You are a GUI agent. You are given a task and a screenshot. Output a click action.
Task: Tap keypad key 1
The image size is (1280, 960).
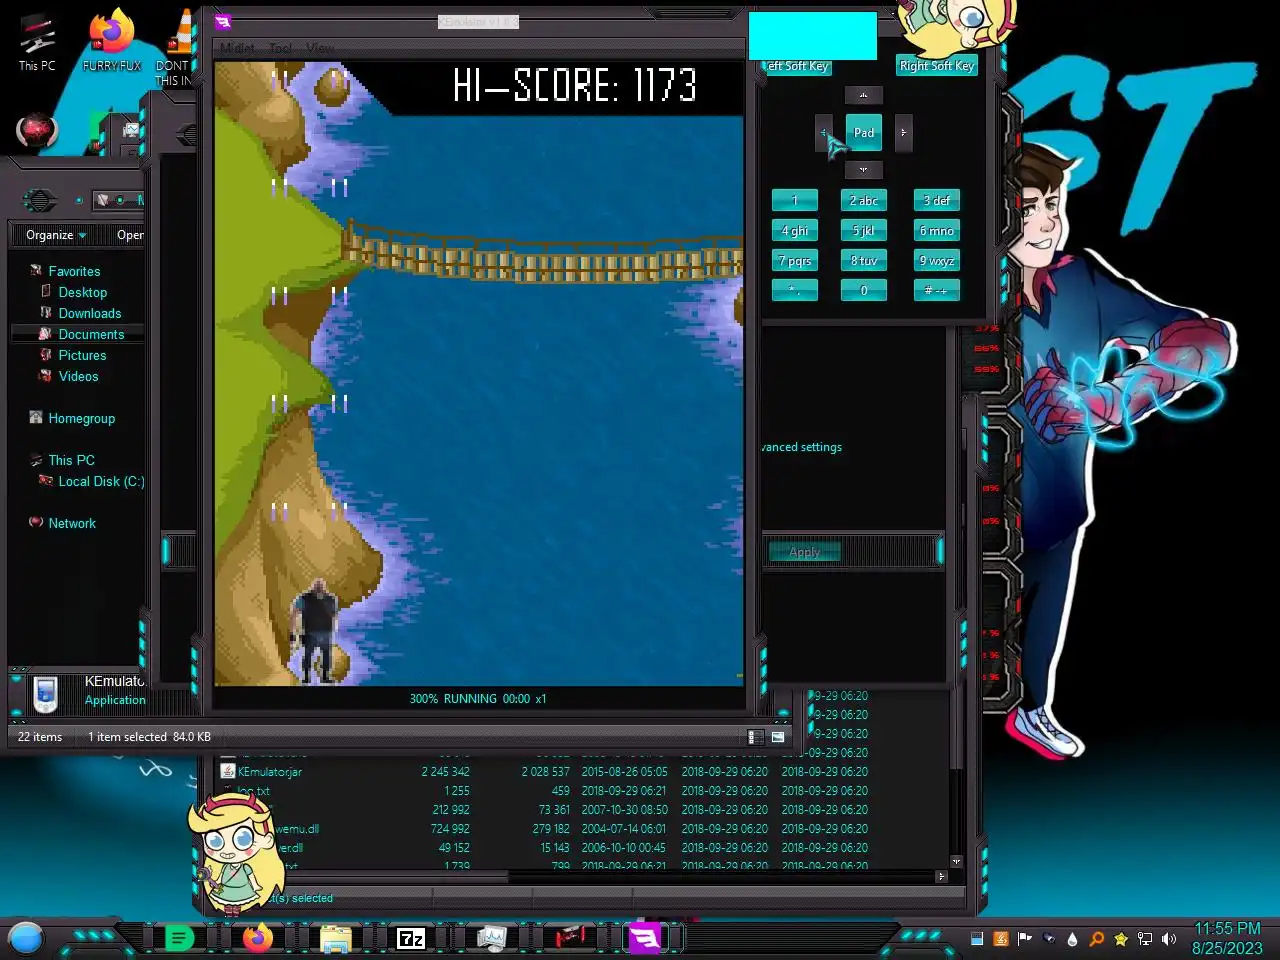coord(795,201)
